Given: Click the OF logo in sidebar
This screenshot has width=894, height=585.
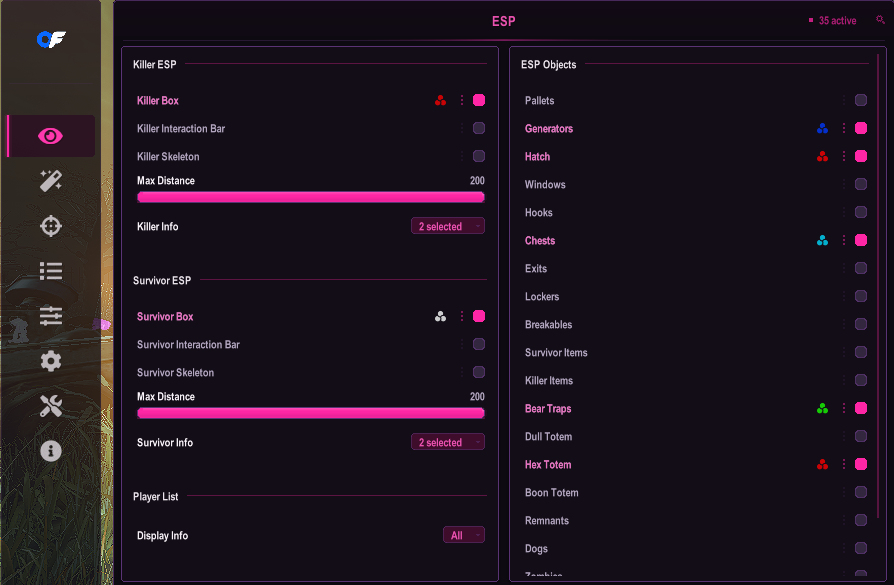Looking at the screenshot, I should coord(51,39).
